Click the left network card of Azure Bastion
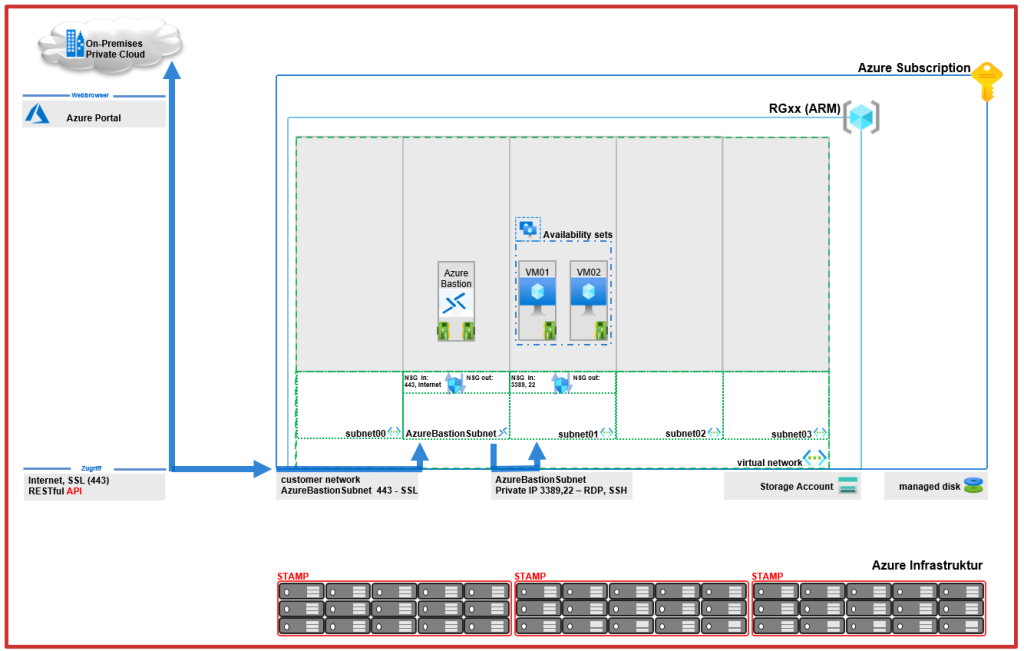 443,331
